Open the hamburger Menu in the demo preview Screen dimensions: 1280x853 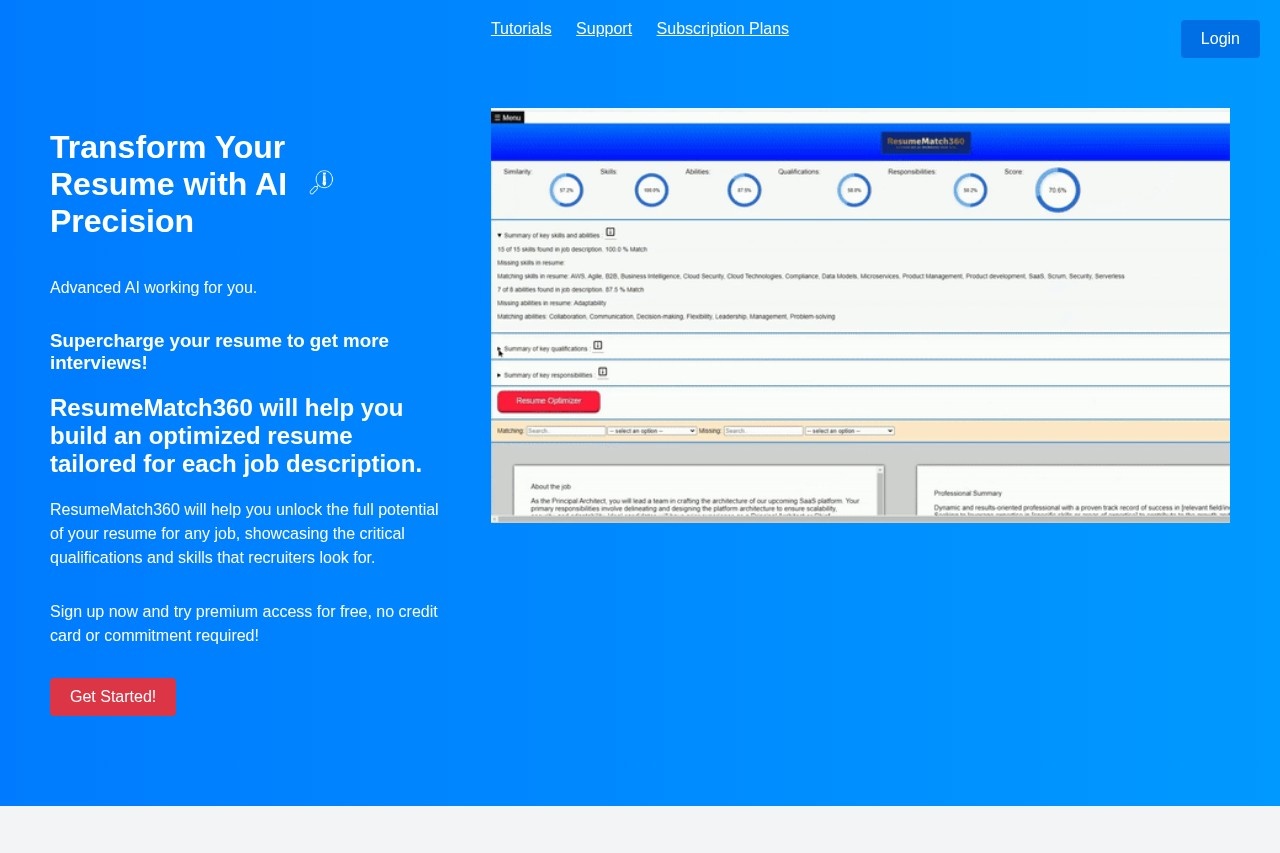508,118
